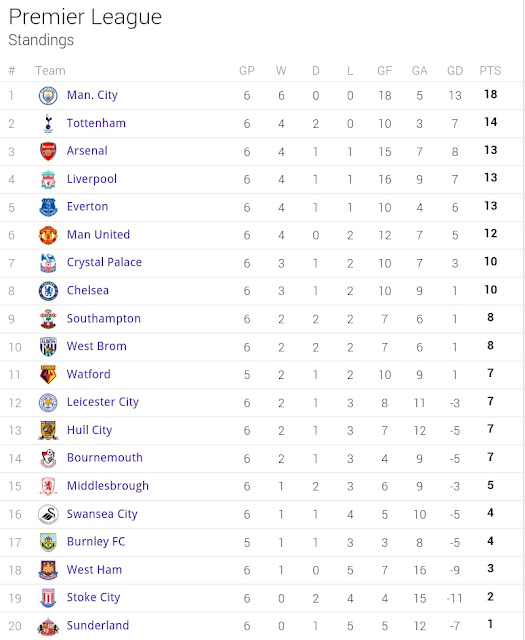This screenshot has width=525, height=640.
Task: Open the Man United team link
Action: pos(98,235)
